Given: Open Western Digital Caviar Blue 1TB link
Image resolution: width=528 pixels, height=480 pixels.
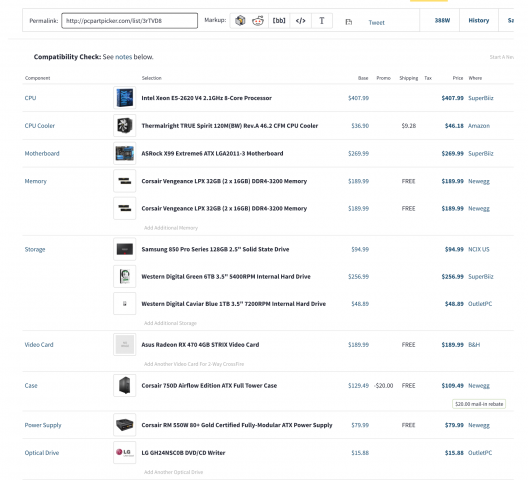Looking at the screenshot, I should (234, 304).
